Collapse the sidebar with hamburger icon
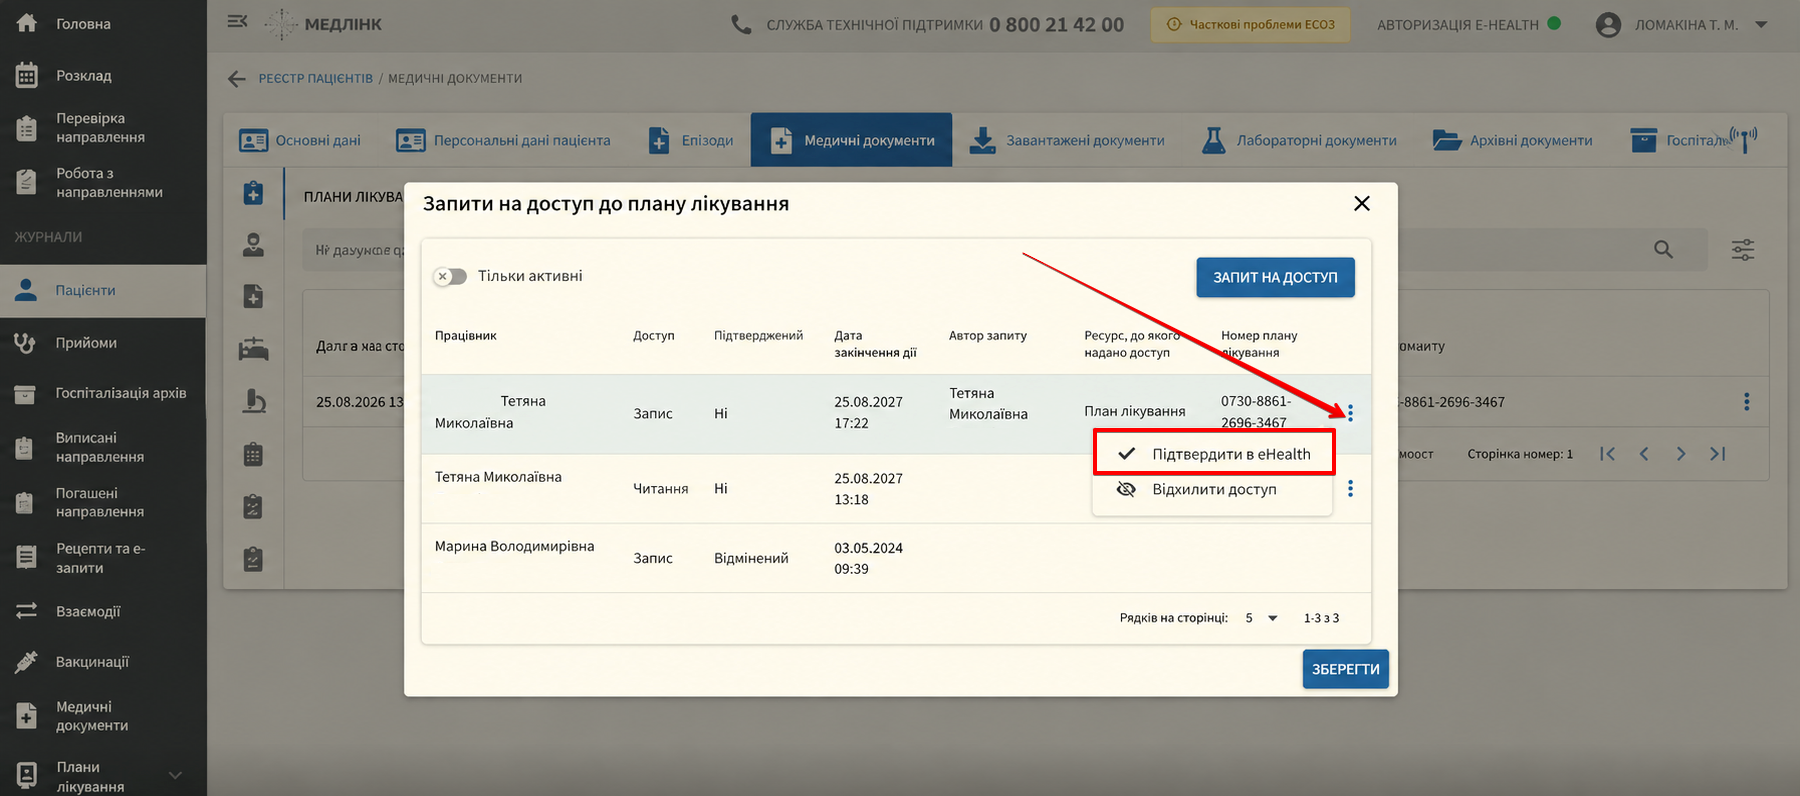The width and height of the screenshot is (1800, 796). tap(237, 21)
